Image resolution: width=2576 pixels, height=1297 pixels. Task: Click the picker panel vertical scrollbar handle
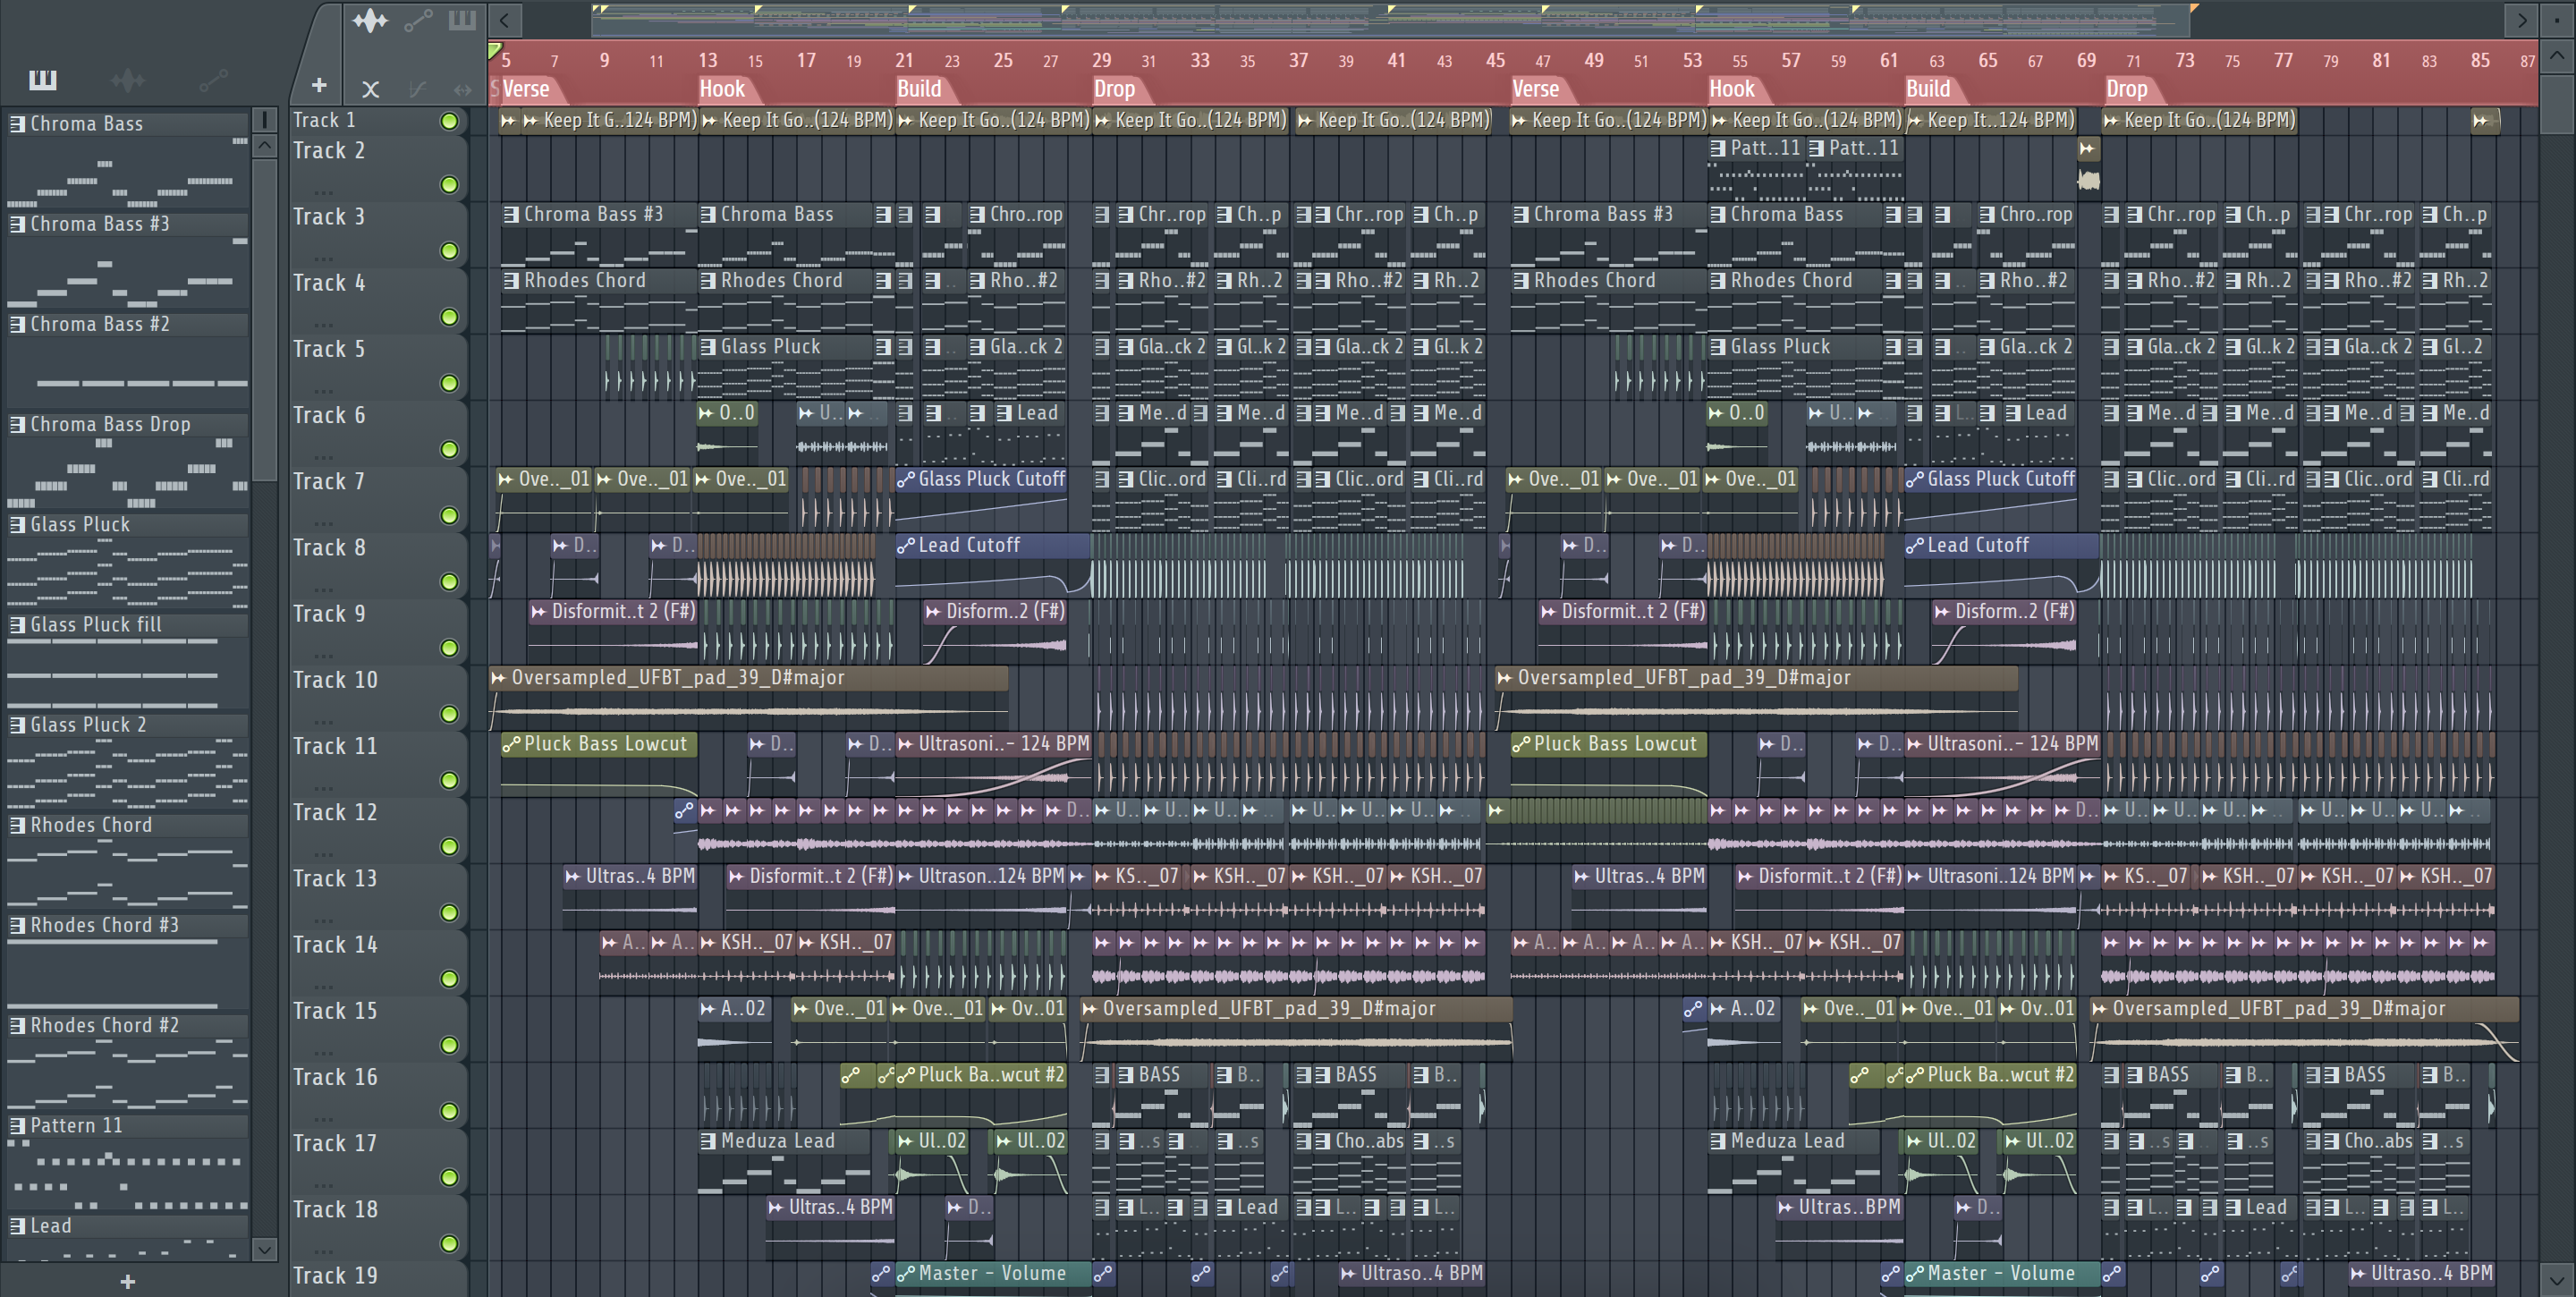click(264, 320)
